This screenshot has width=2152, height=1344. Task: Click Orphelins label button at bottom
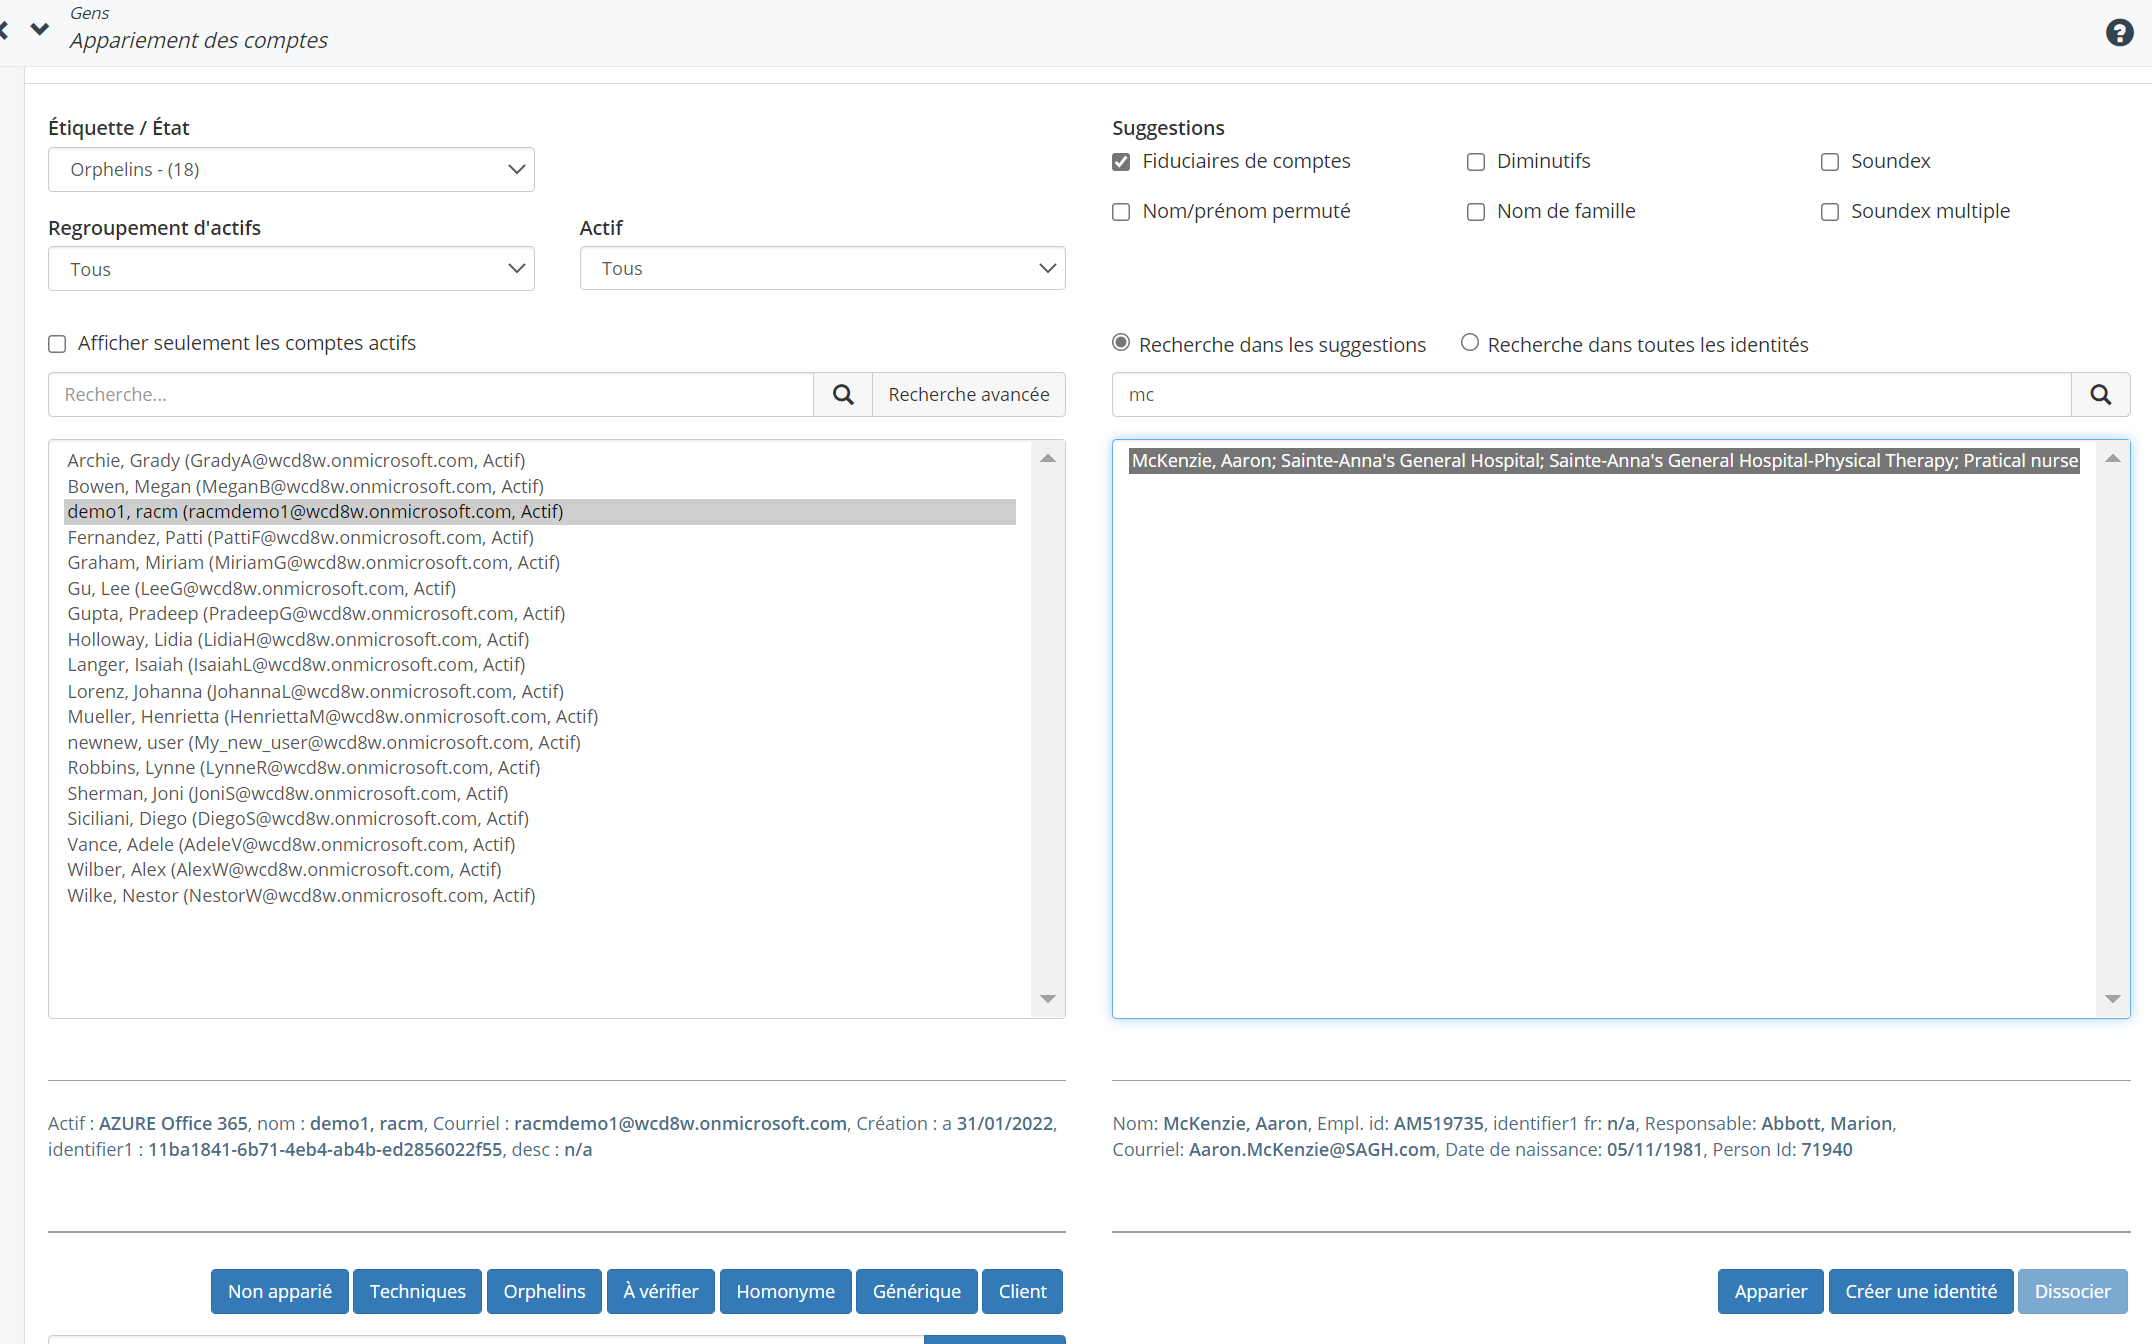[545, 1291]
